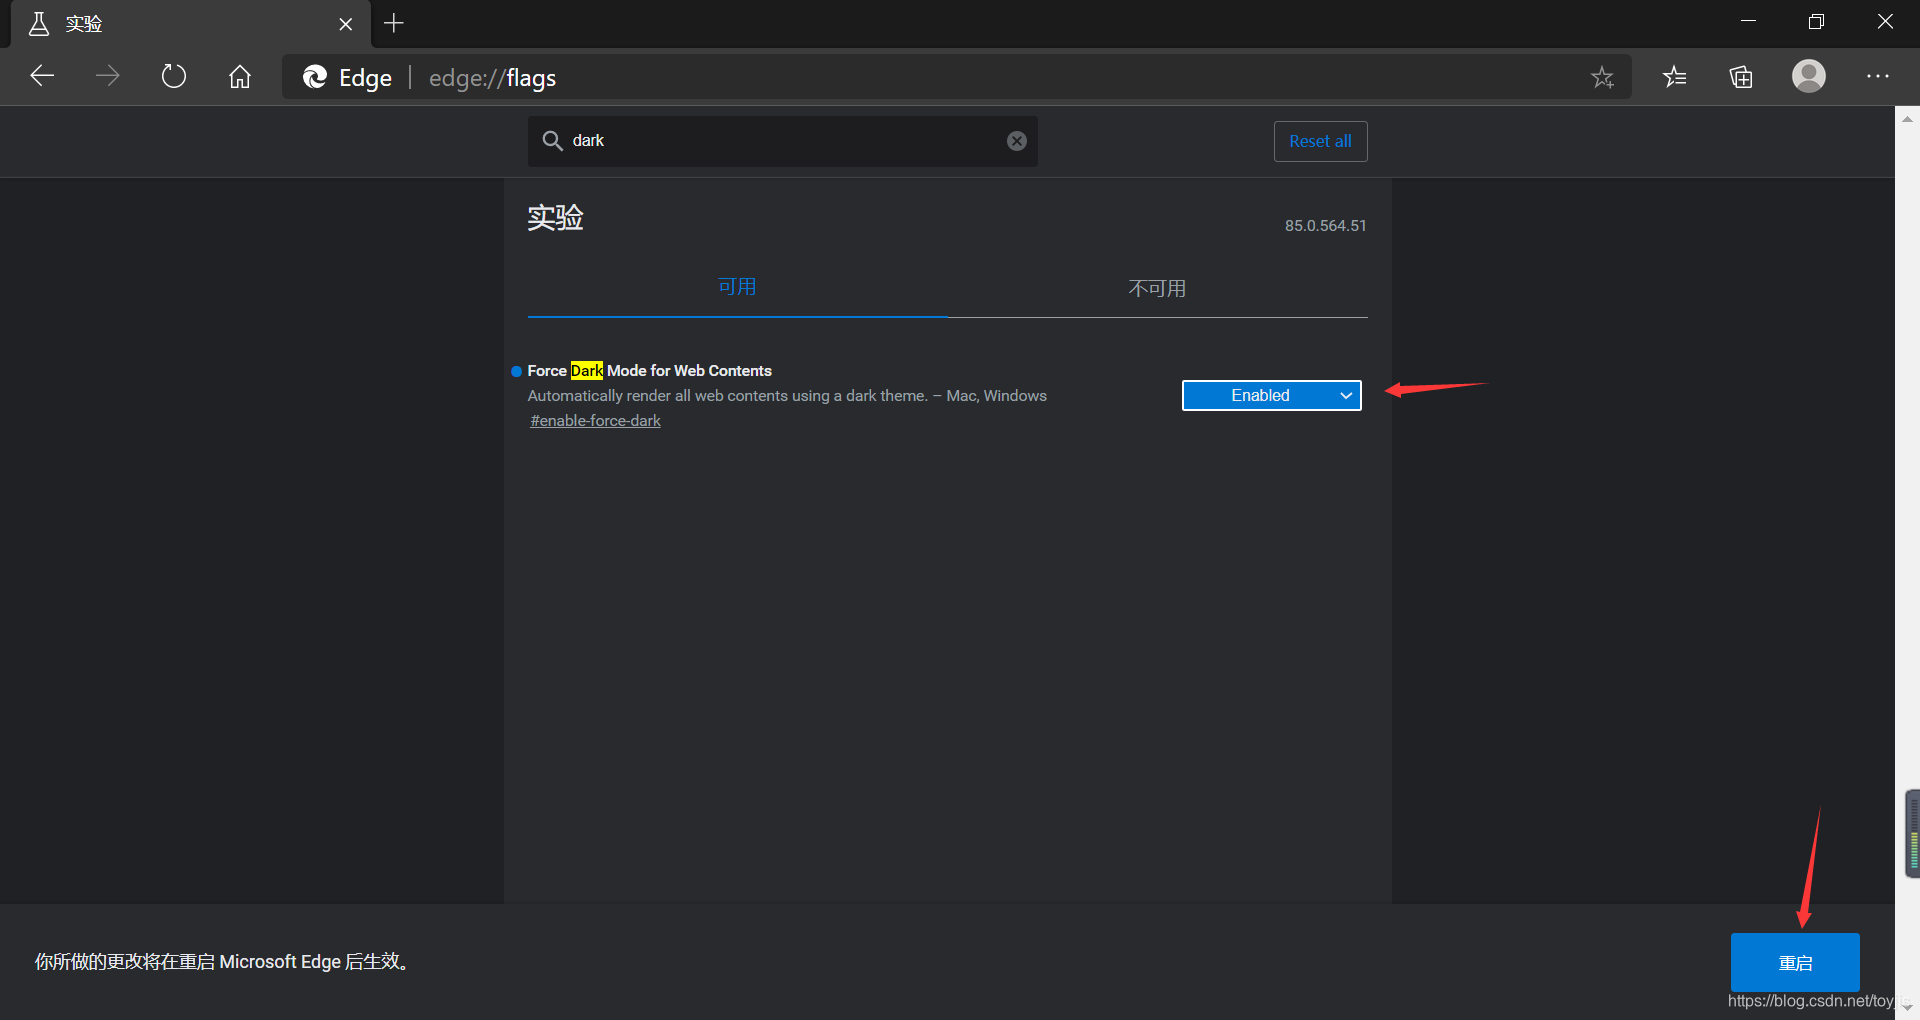Click the edge://flags address bar

pyautogui.click(x=957, y=77)
